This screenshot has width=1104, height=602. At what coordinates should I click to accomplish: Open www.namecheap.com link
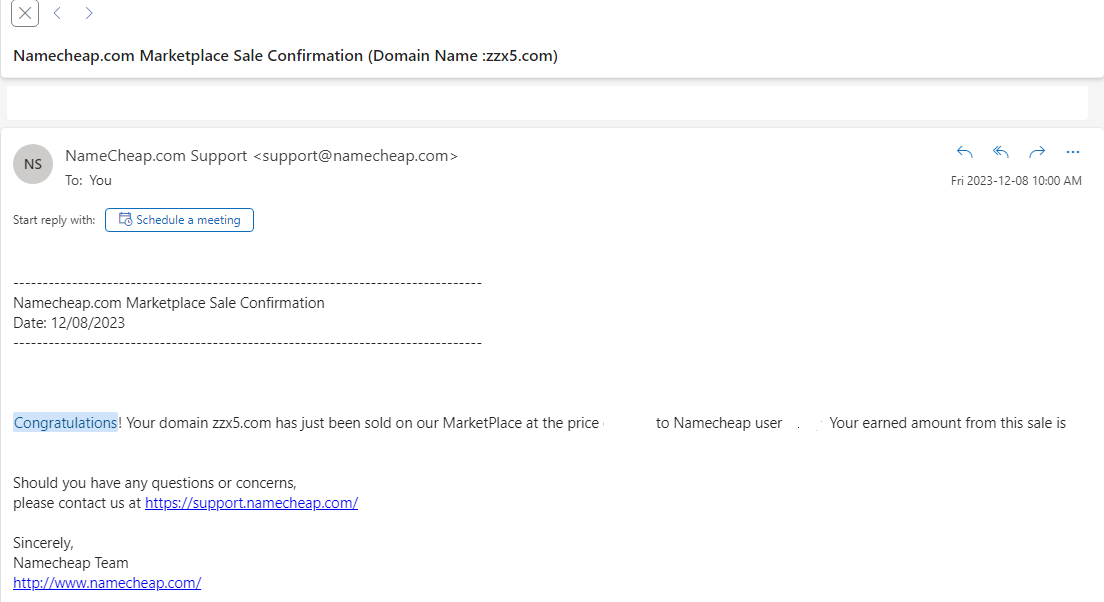coord(107,583)
